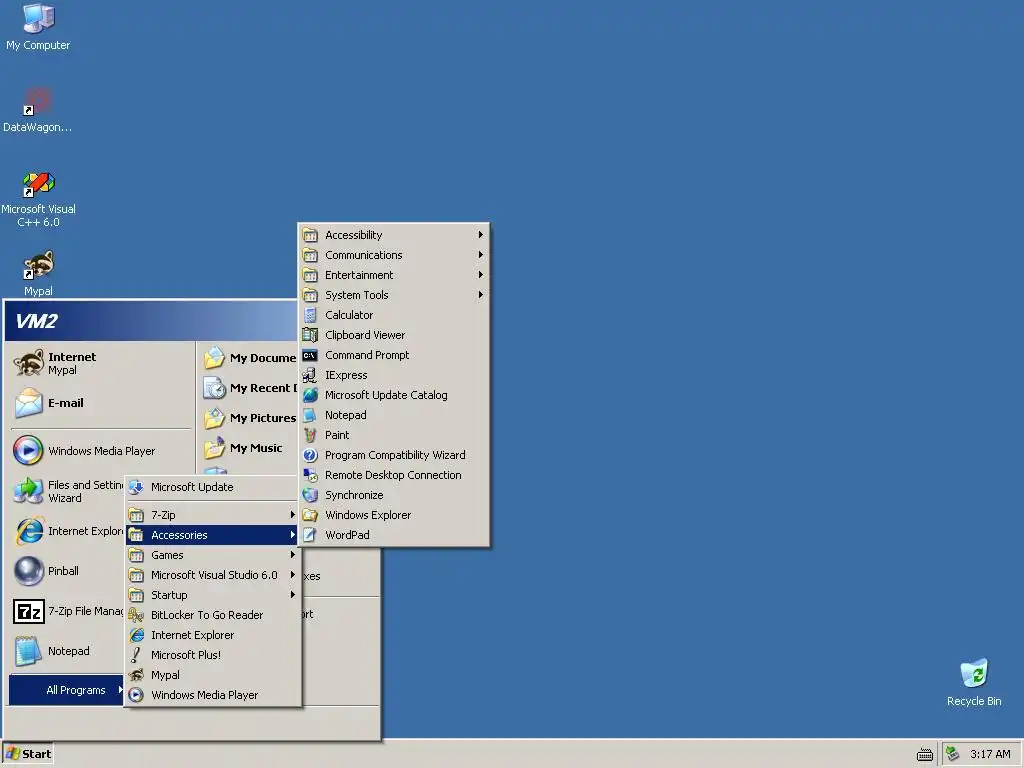The image size is (1024, 768).
Task: Open Internet Explorer in All Programs list
Action: (x=213, y=635)
